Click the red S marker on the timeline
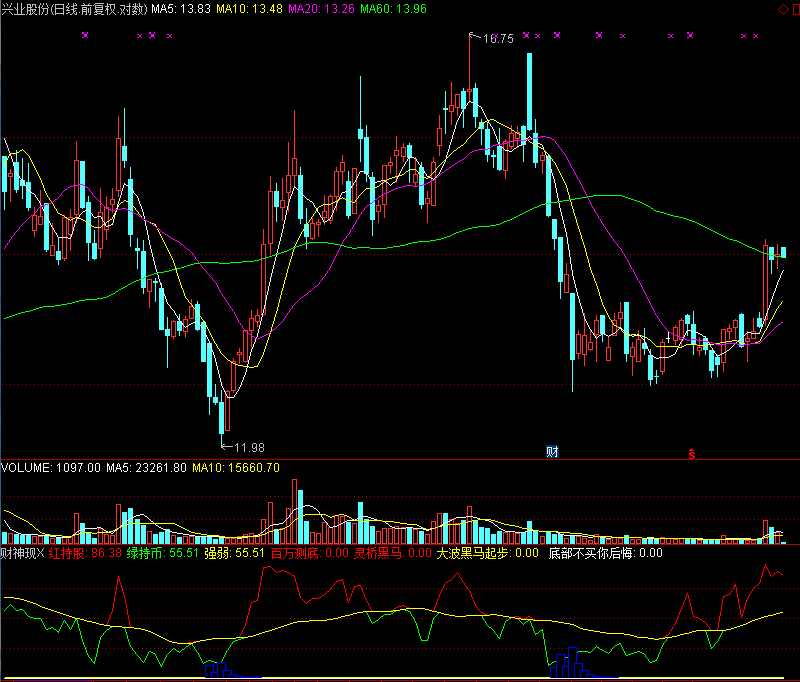The image size is (800, 682). [690, 453]
